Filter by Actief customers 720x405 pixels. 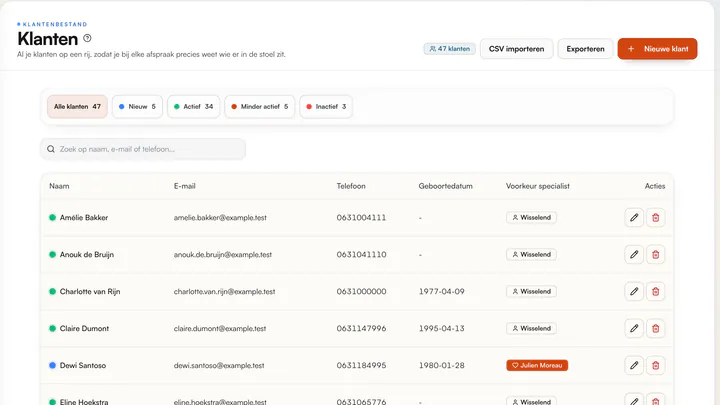(193, 107)
